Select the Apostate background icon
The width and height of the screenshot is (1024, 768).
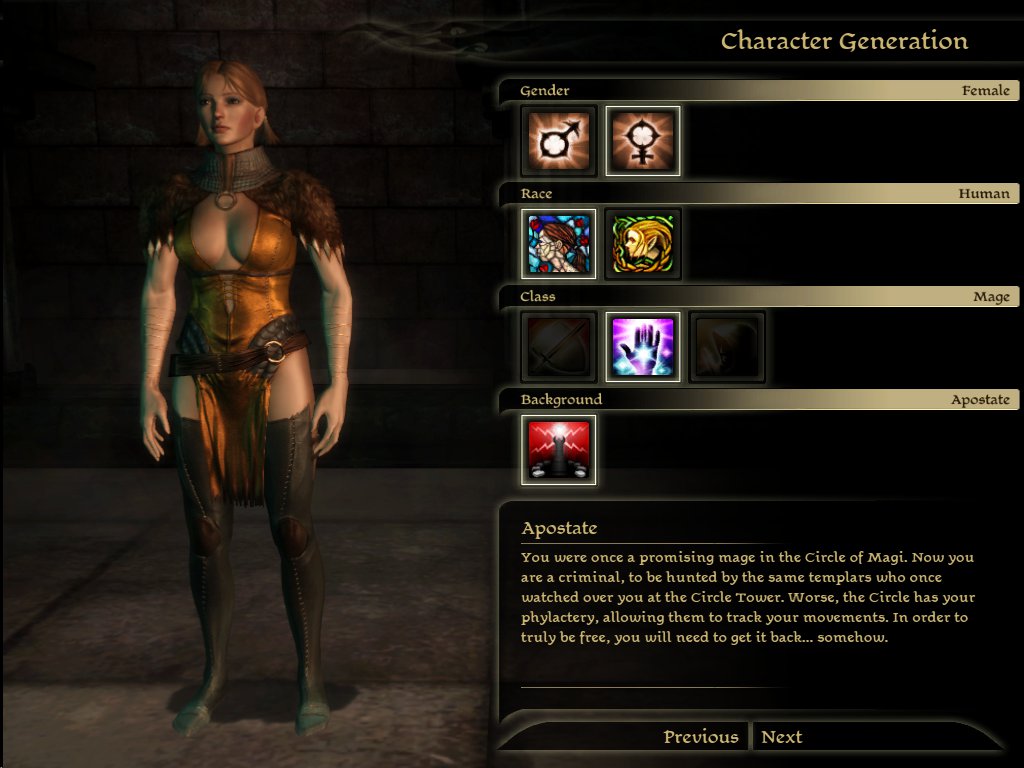pyautogui.click(x=558, y=450)
